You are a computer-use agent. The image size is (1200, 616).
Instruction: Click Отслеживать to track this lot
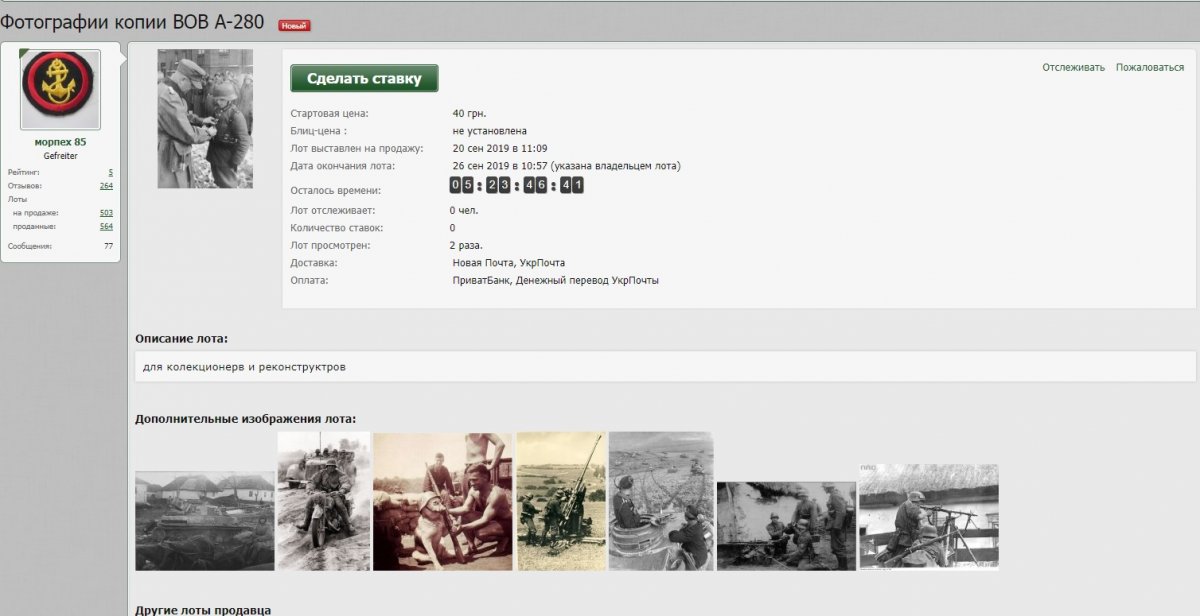pyautogui.click(x=1073, y=68)
